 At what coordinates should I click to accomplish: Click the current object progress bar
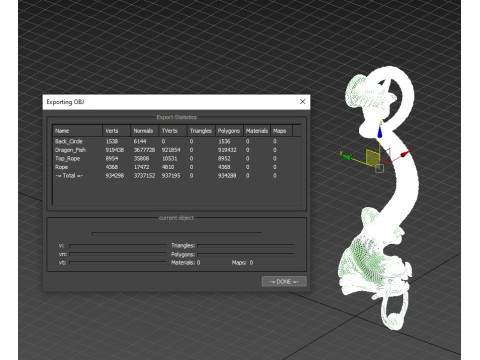[x=177, y=233]
